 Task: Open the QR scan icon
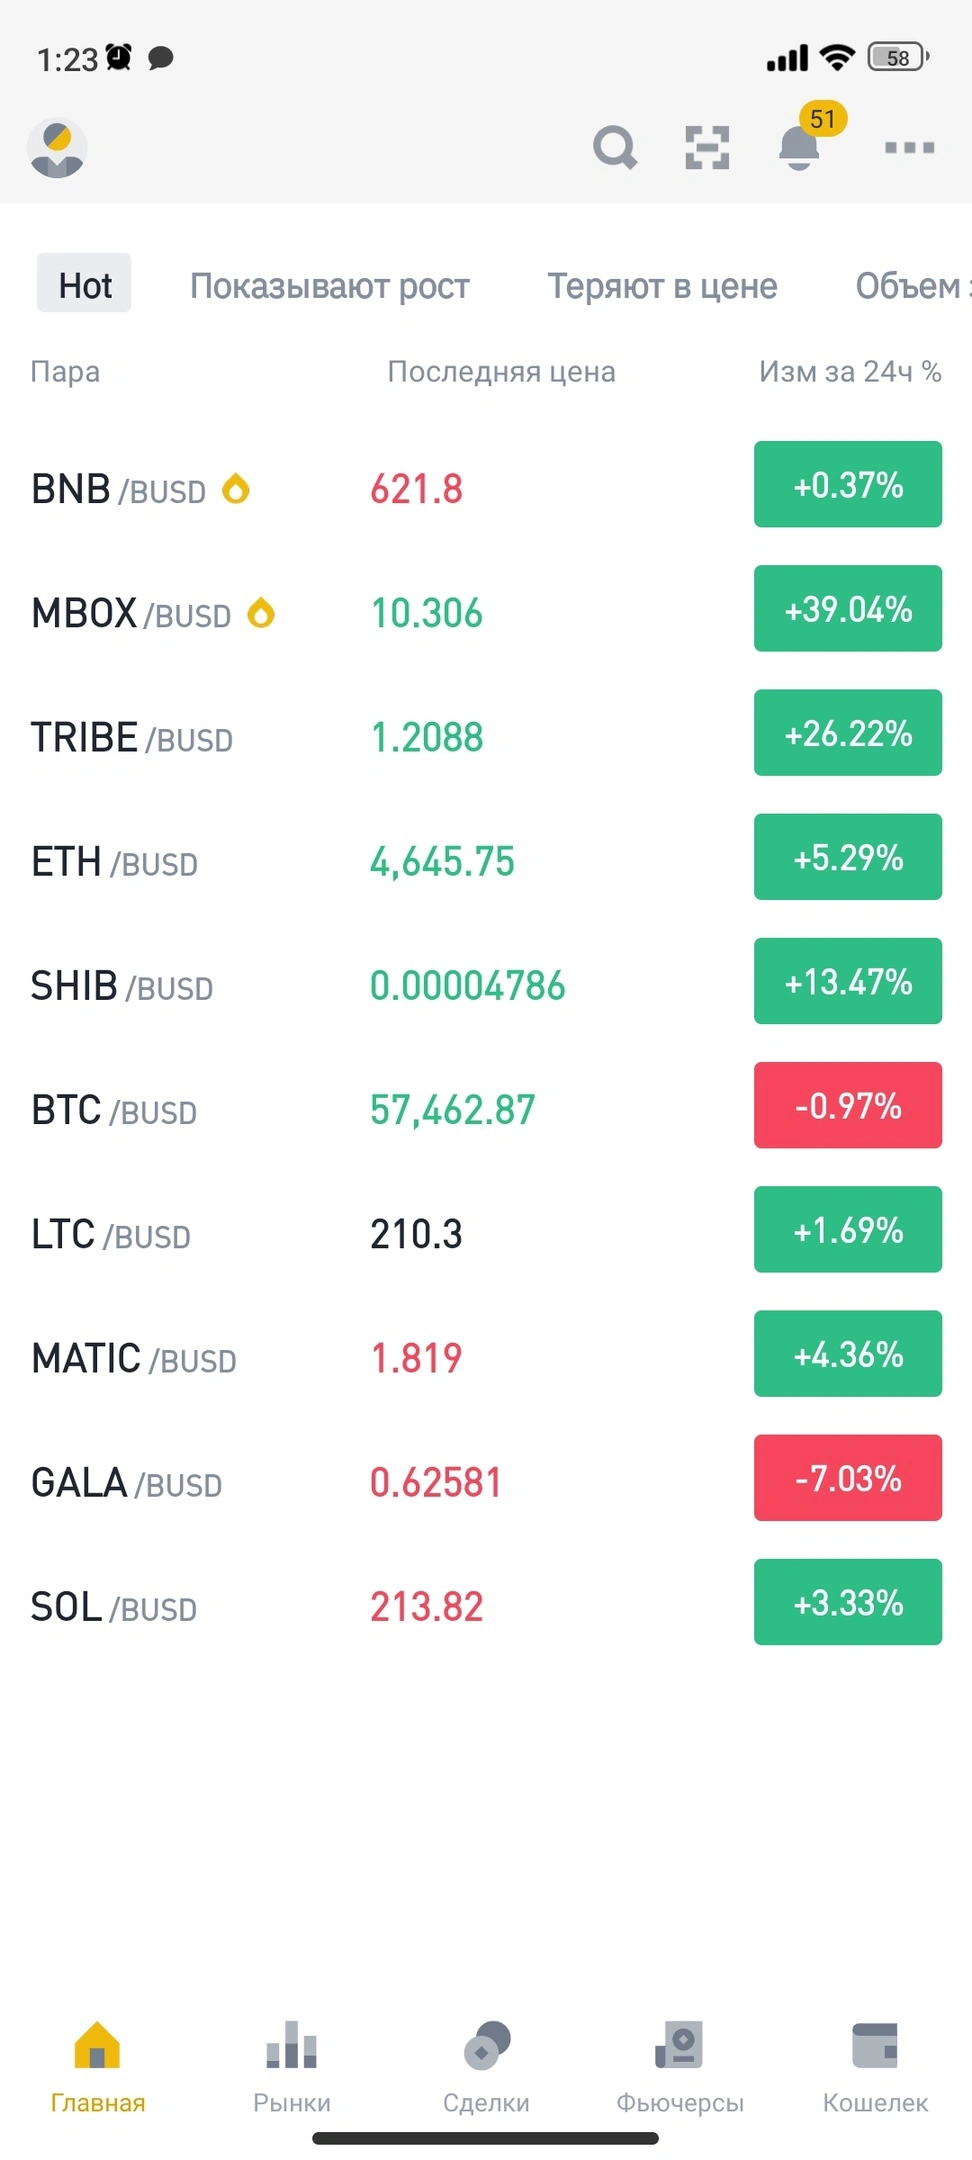click(707, 148)
